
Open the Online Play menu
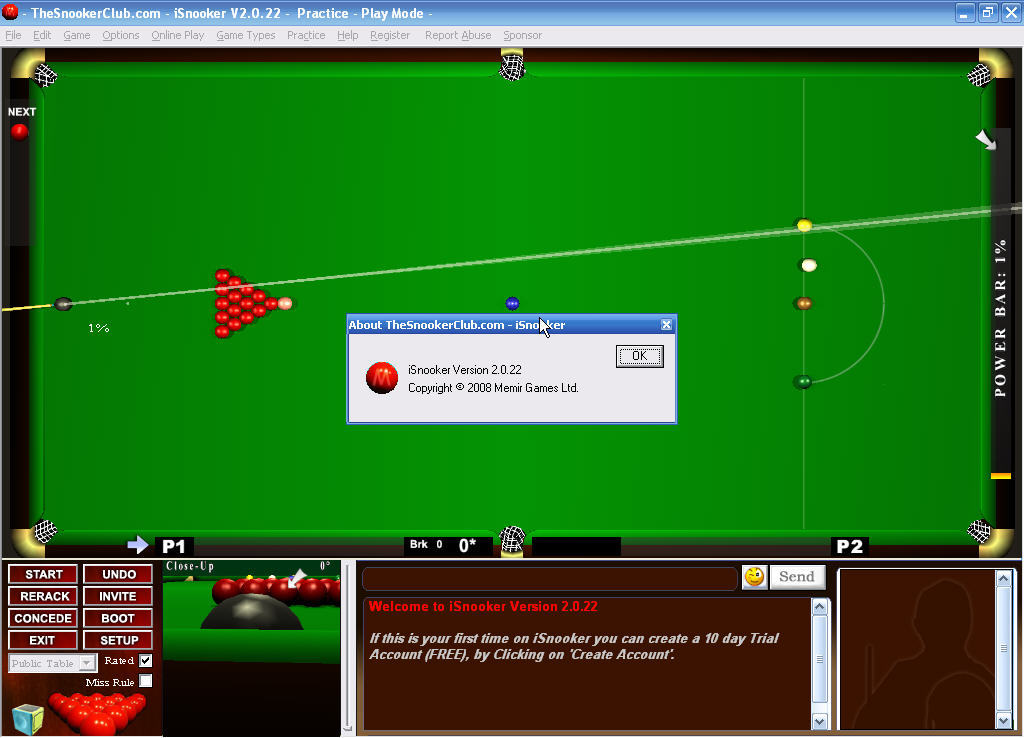click(x=178, y=35)
